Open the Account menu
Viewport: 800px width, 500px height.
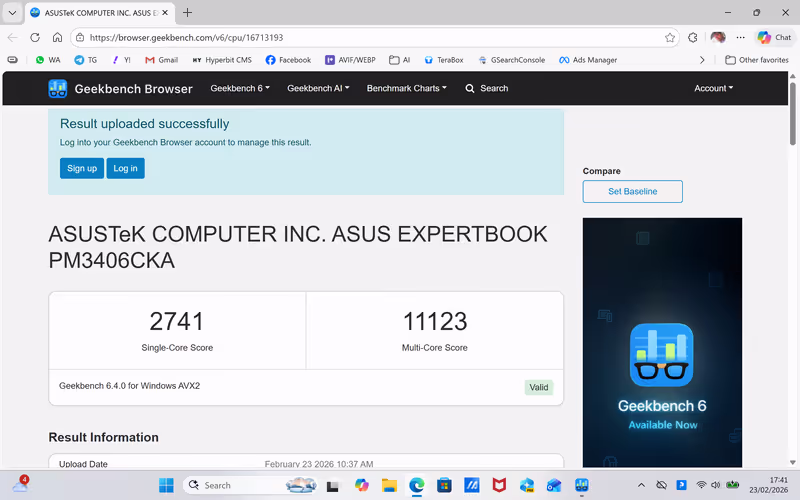point(713,88)
